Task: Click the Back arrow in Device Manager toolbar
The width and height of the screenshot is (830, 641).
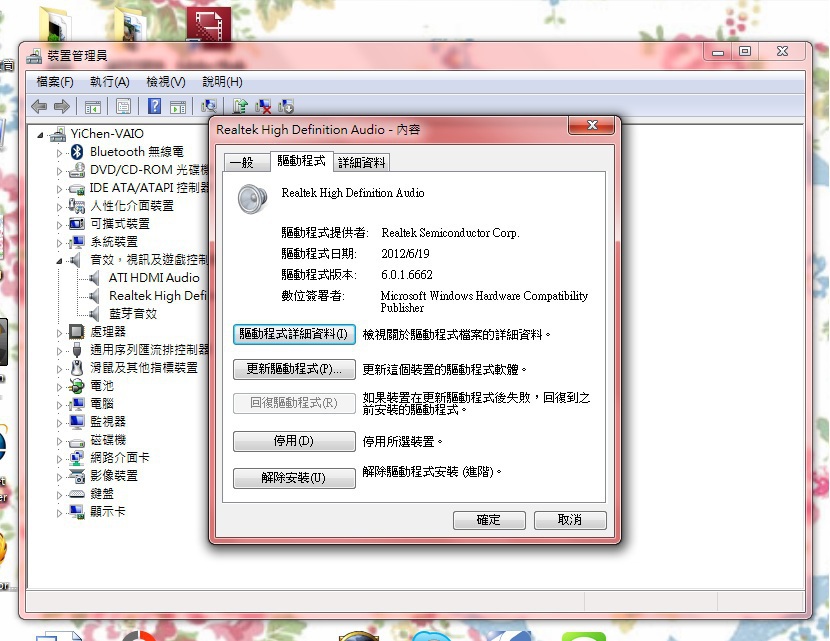Action: point(39,106)
